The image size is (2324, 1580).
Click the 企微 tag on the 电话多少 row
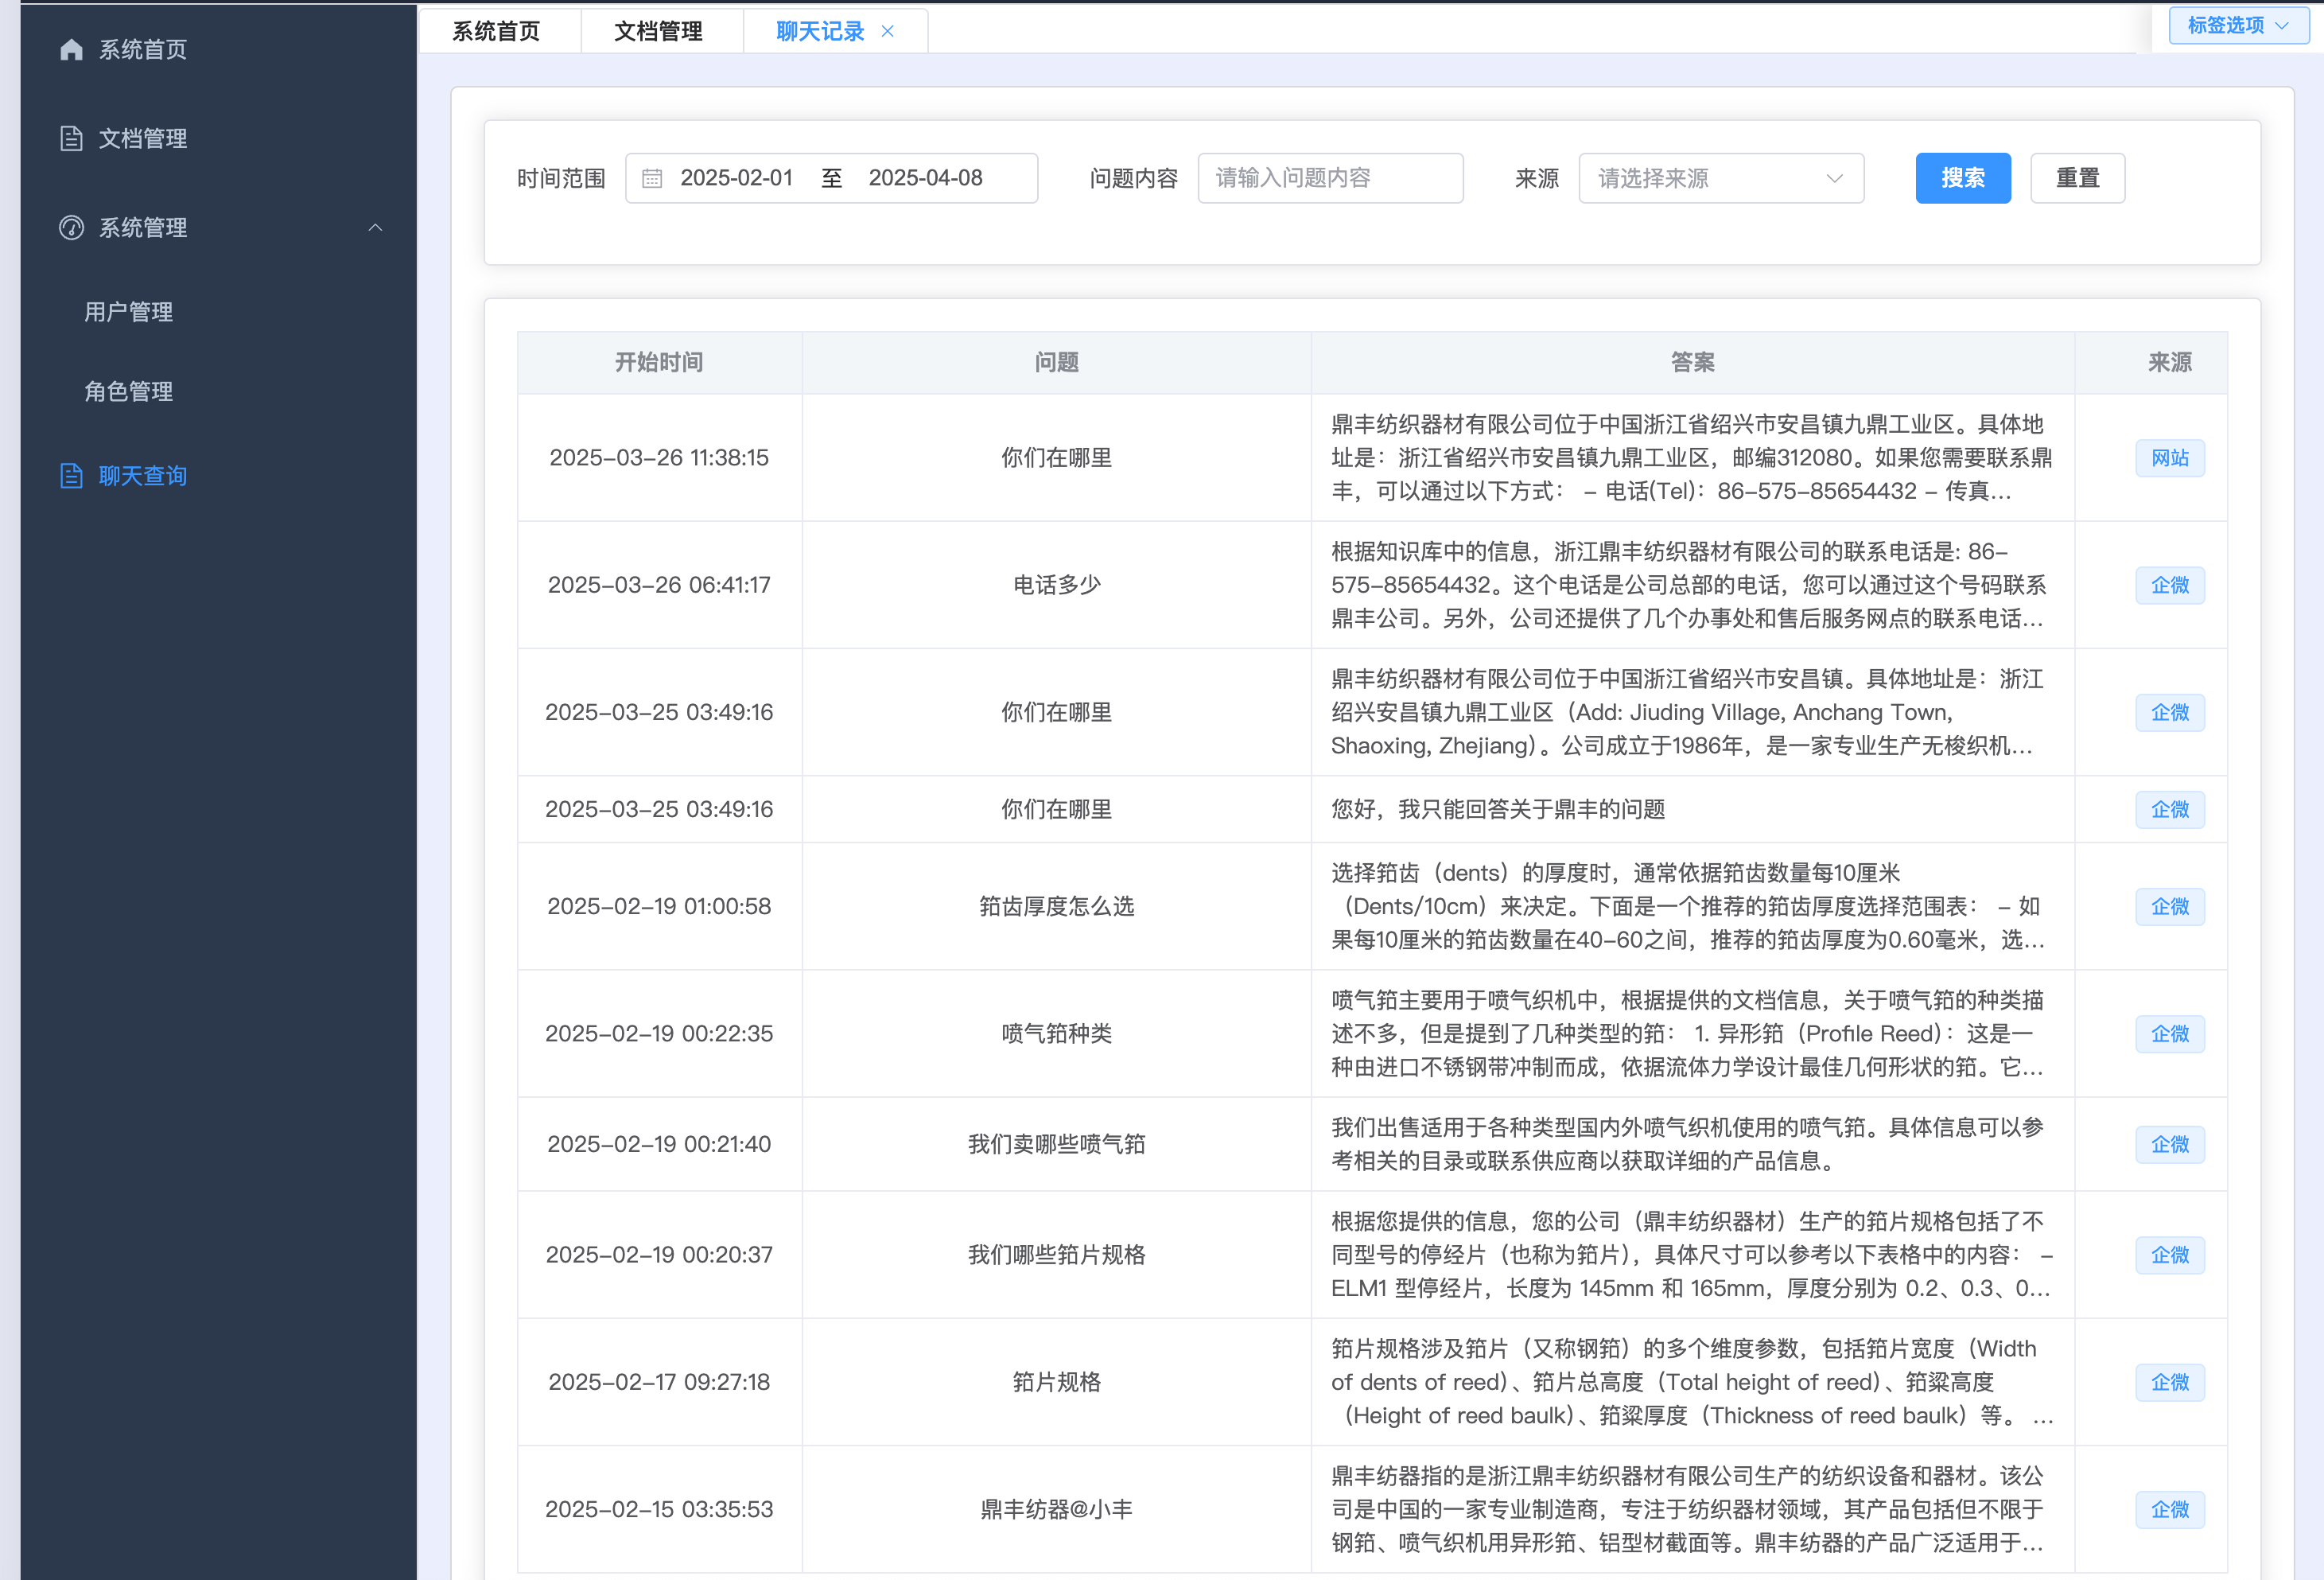click(2170, 585)
